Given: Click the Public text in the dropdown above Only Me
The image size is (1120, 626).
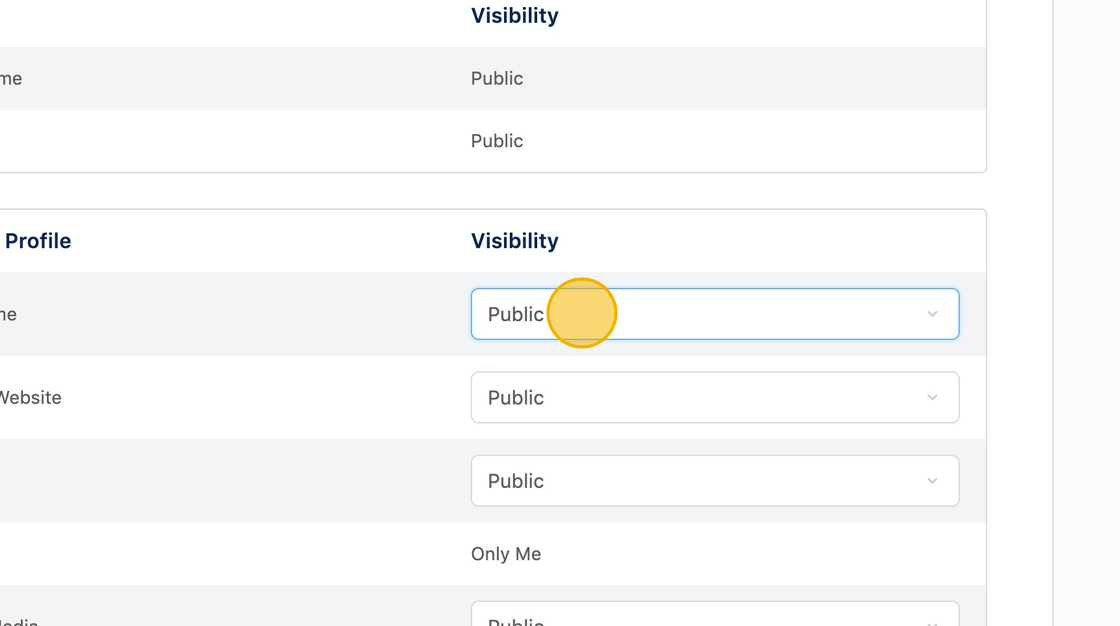Looking at the screenshot, I should coord(516,481).
